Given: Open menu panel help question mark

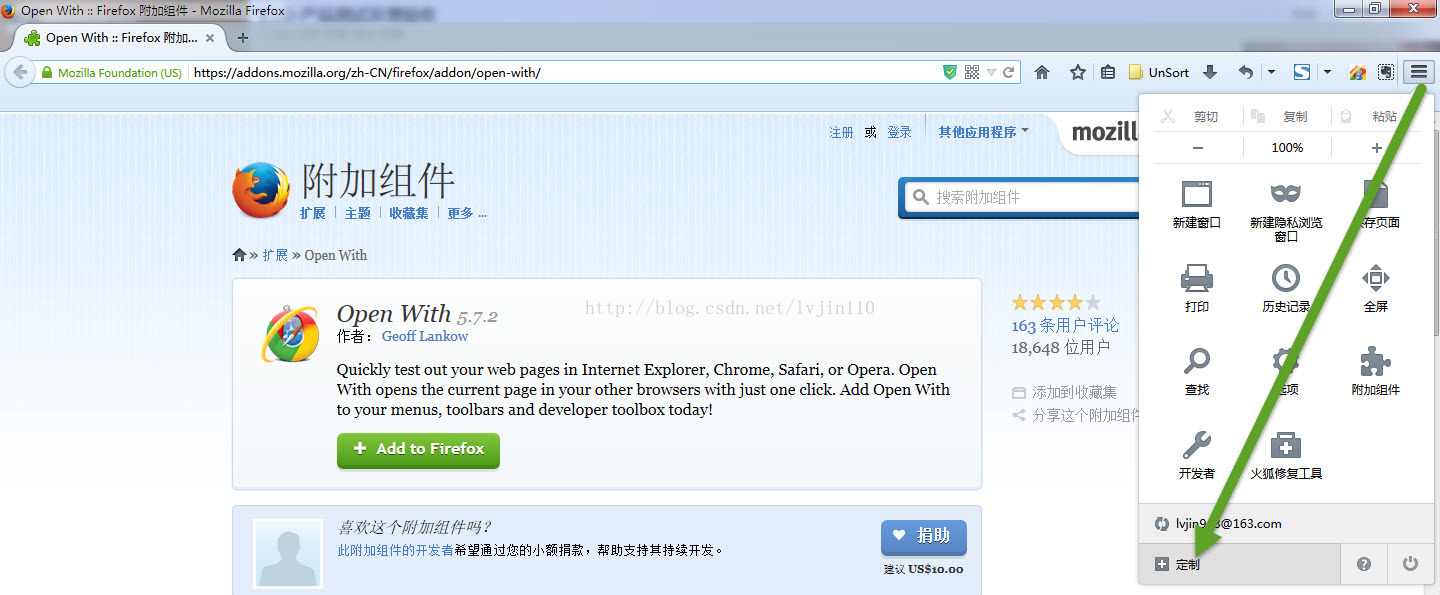Looking at the screenshot, I should tap(1364, 564).
